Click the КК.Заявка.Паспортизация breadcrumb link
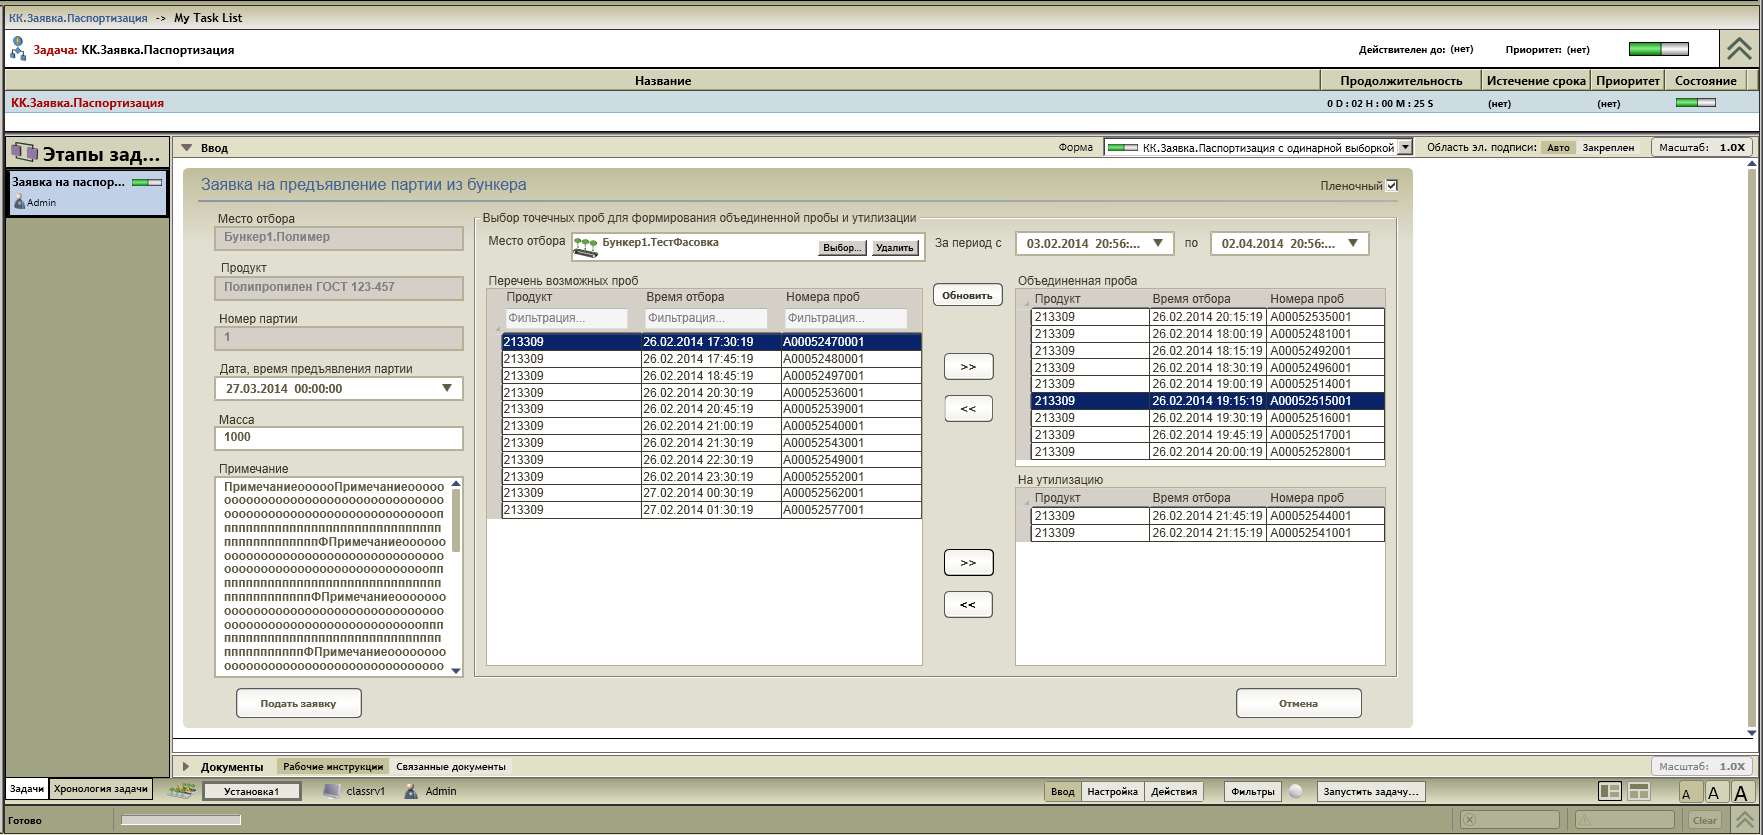 (78, 18)
